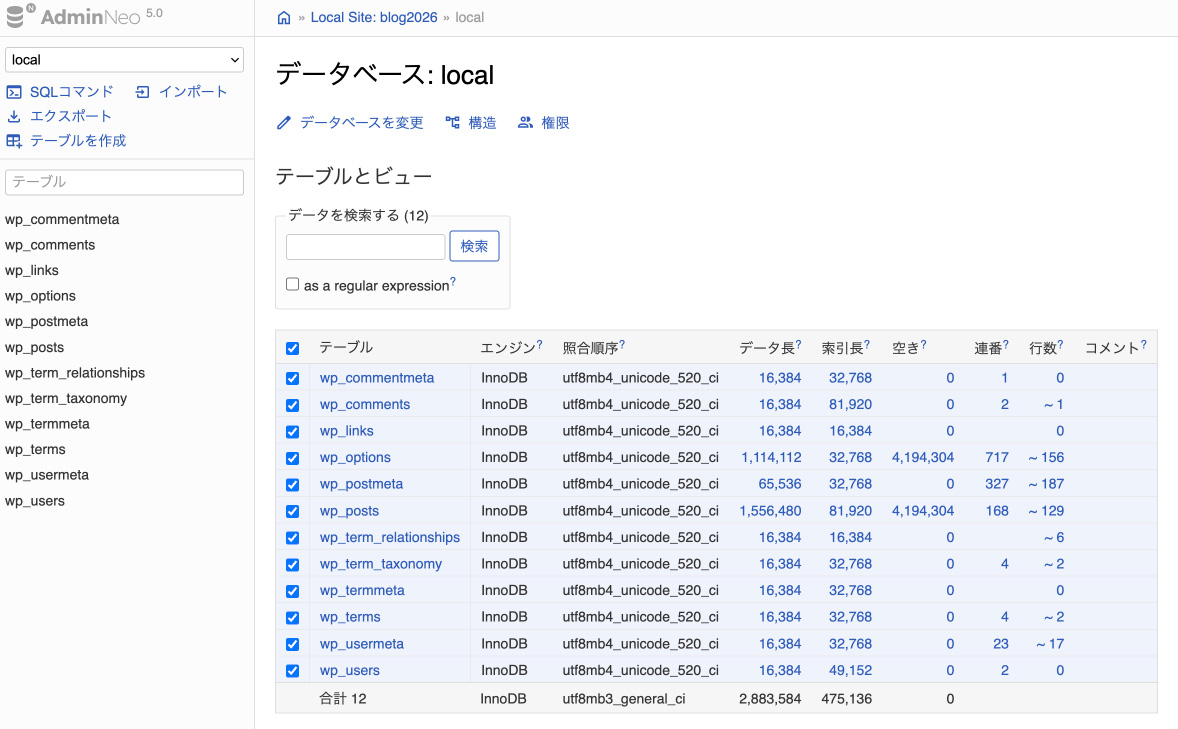Uncheck the wp_options table checkbox
Viewport: 1178px width, 729px height.
(293, 458)
